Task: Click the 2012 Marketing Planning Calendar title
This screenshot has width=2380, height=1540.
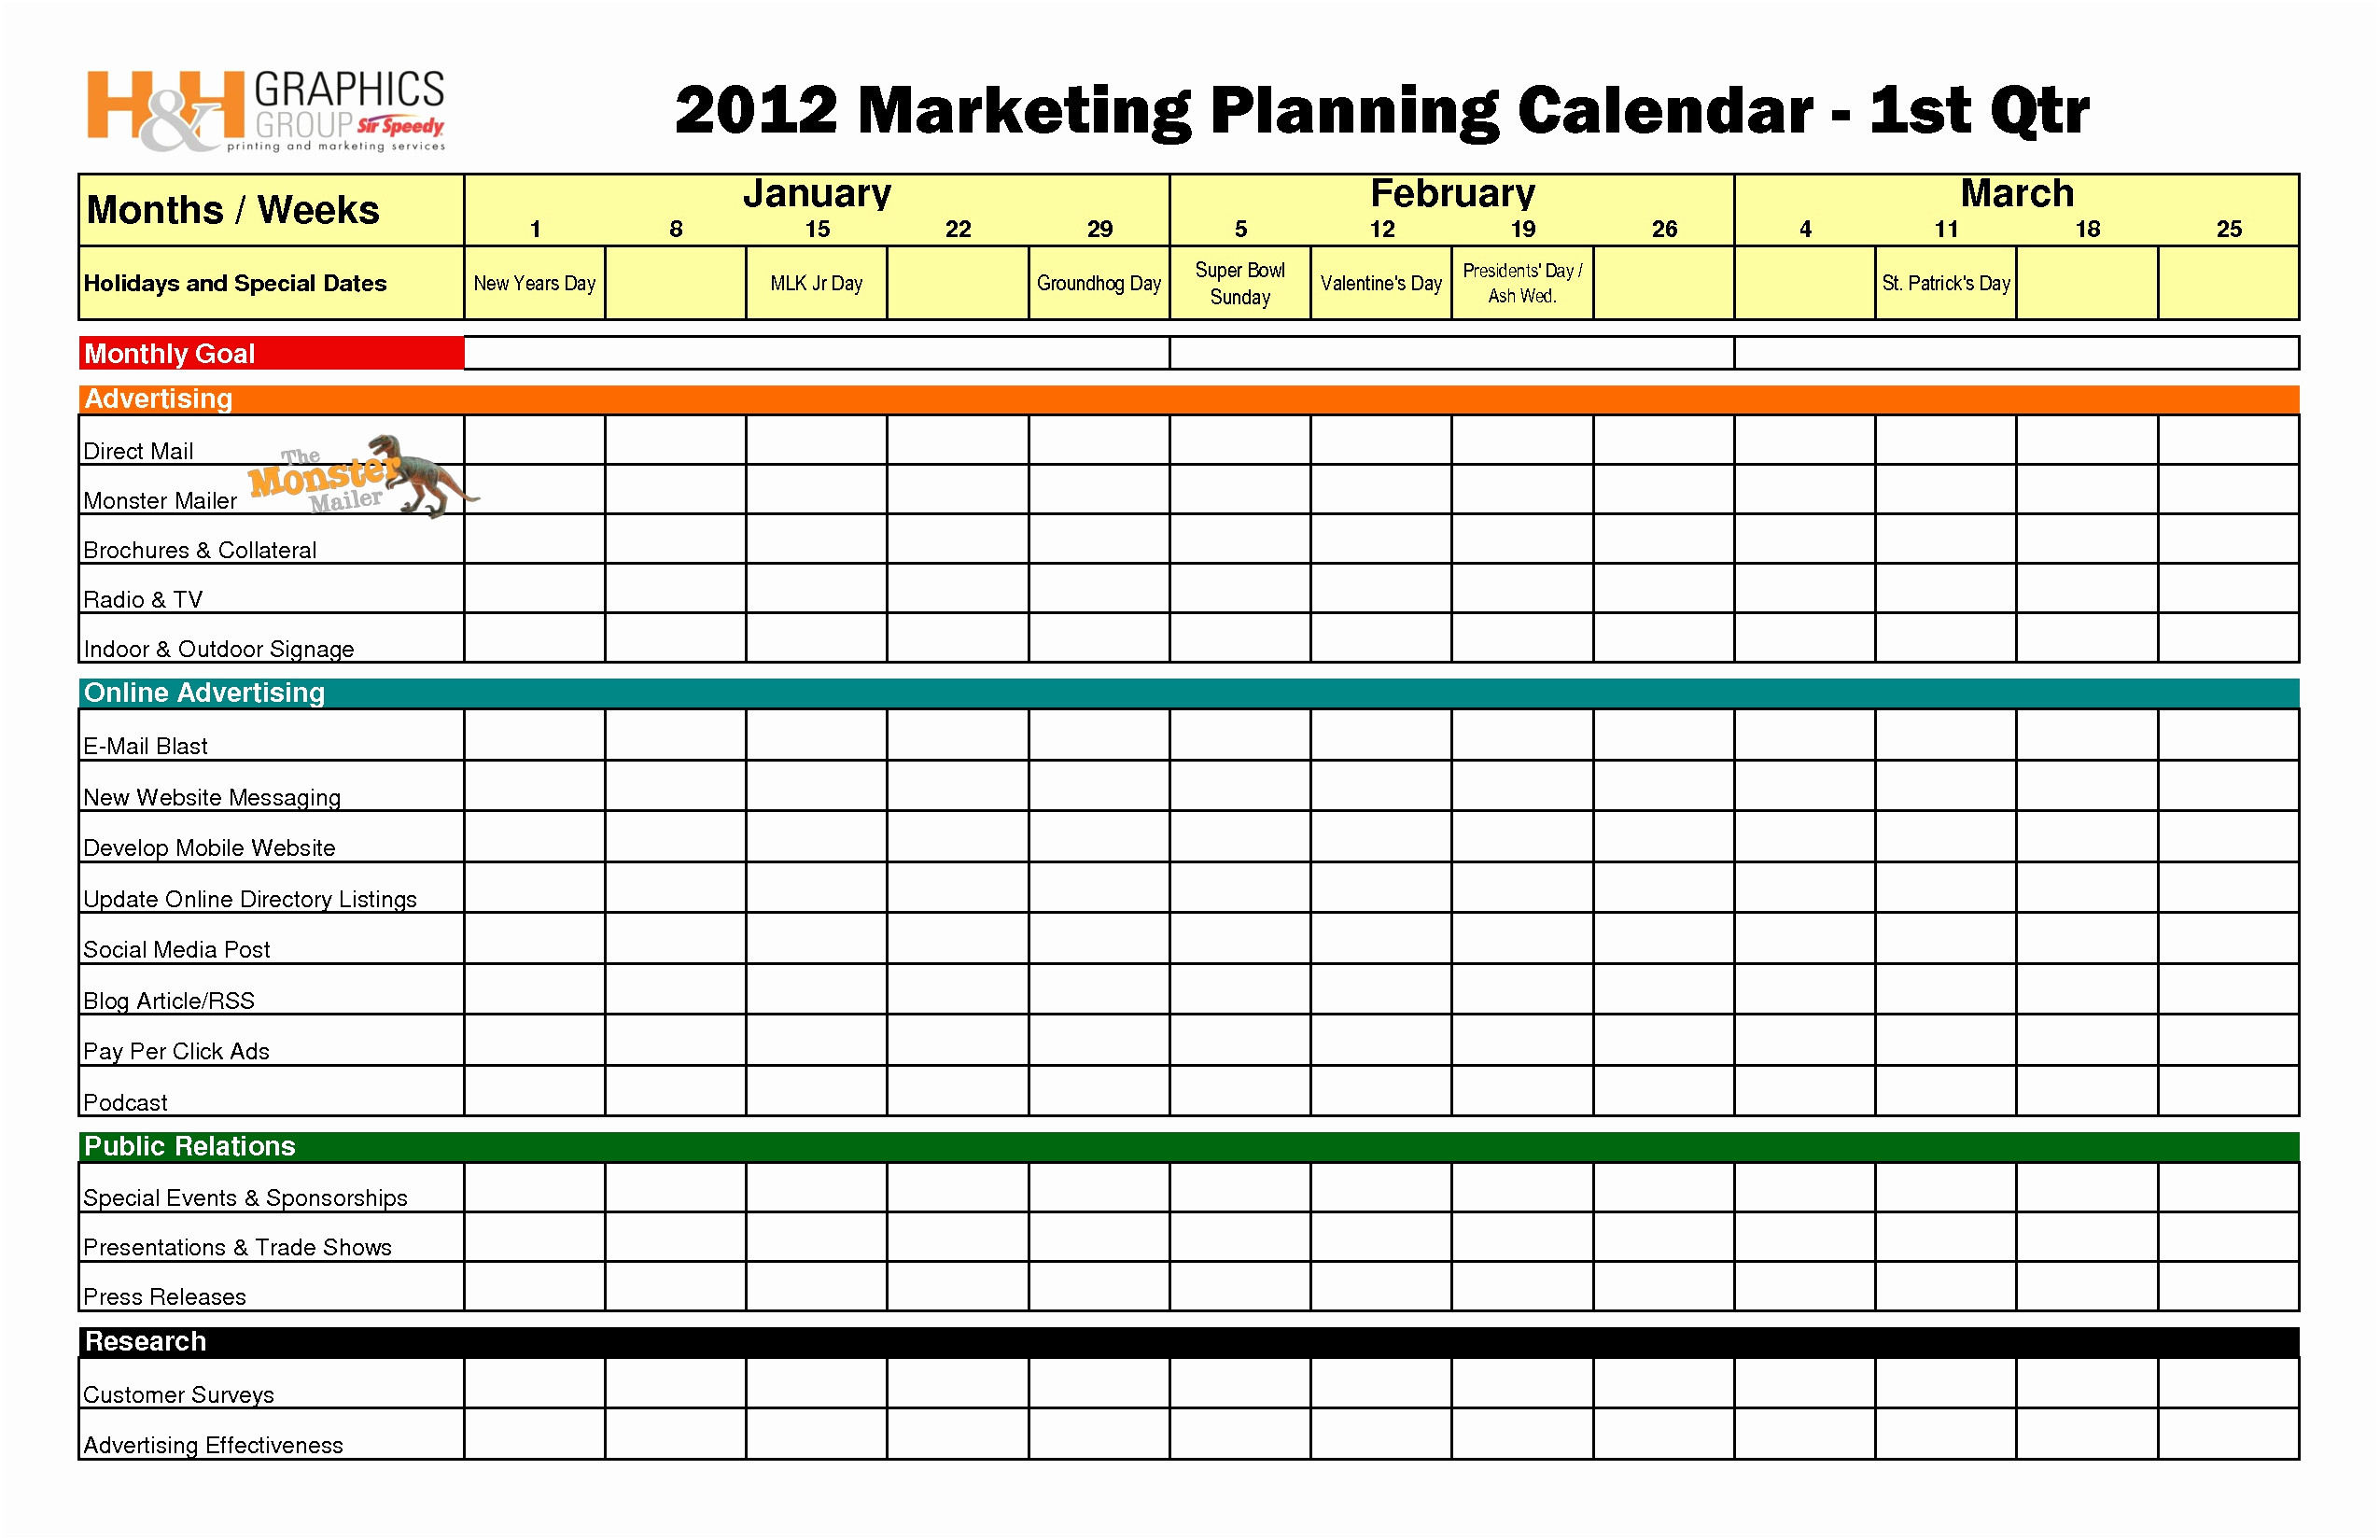Action: (1381, 110)
